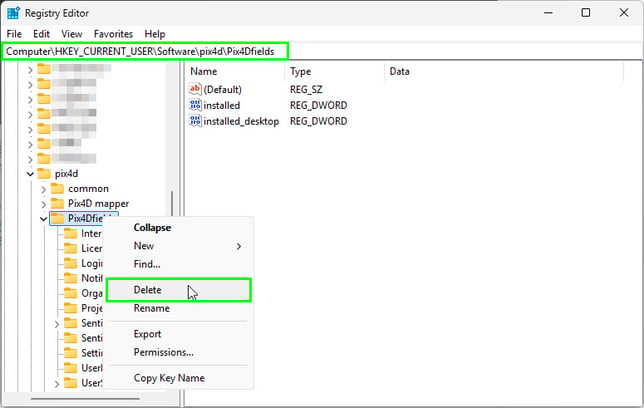
Task: Choose Delete in the context menu
Action: pos(179,290)
